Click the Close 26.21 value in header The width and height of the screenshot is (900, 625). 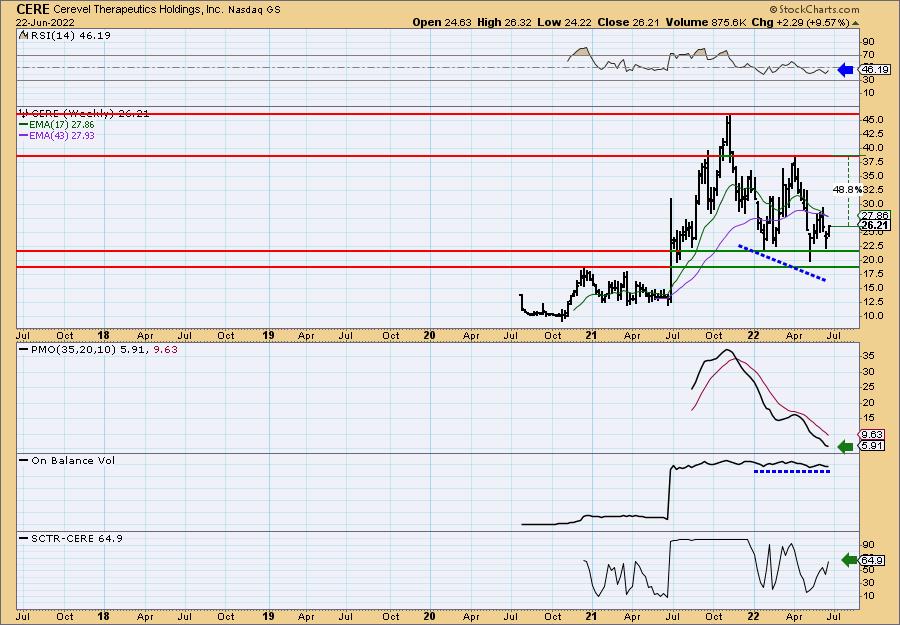point(629,22)
